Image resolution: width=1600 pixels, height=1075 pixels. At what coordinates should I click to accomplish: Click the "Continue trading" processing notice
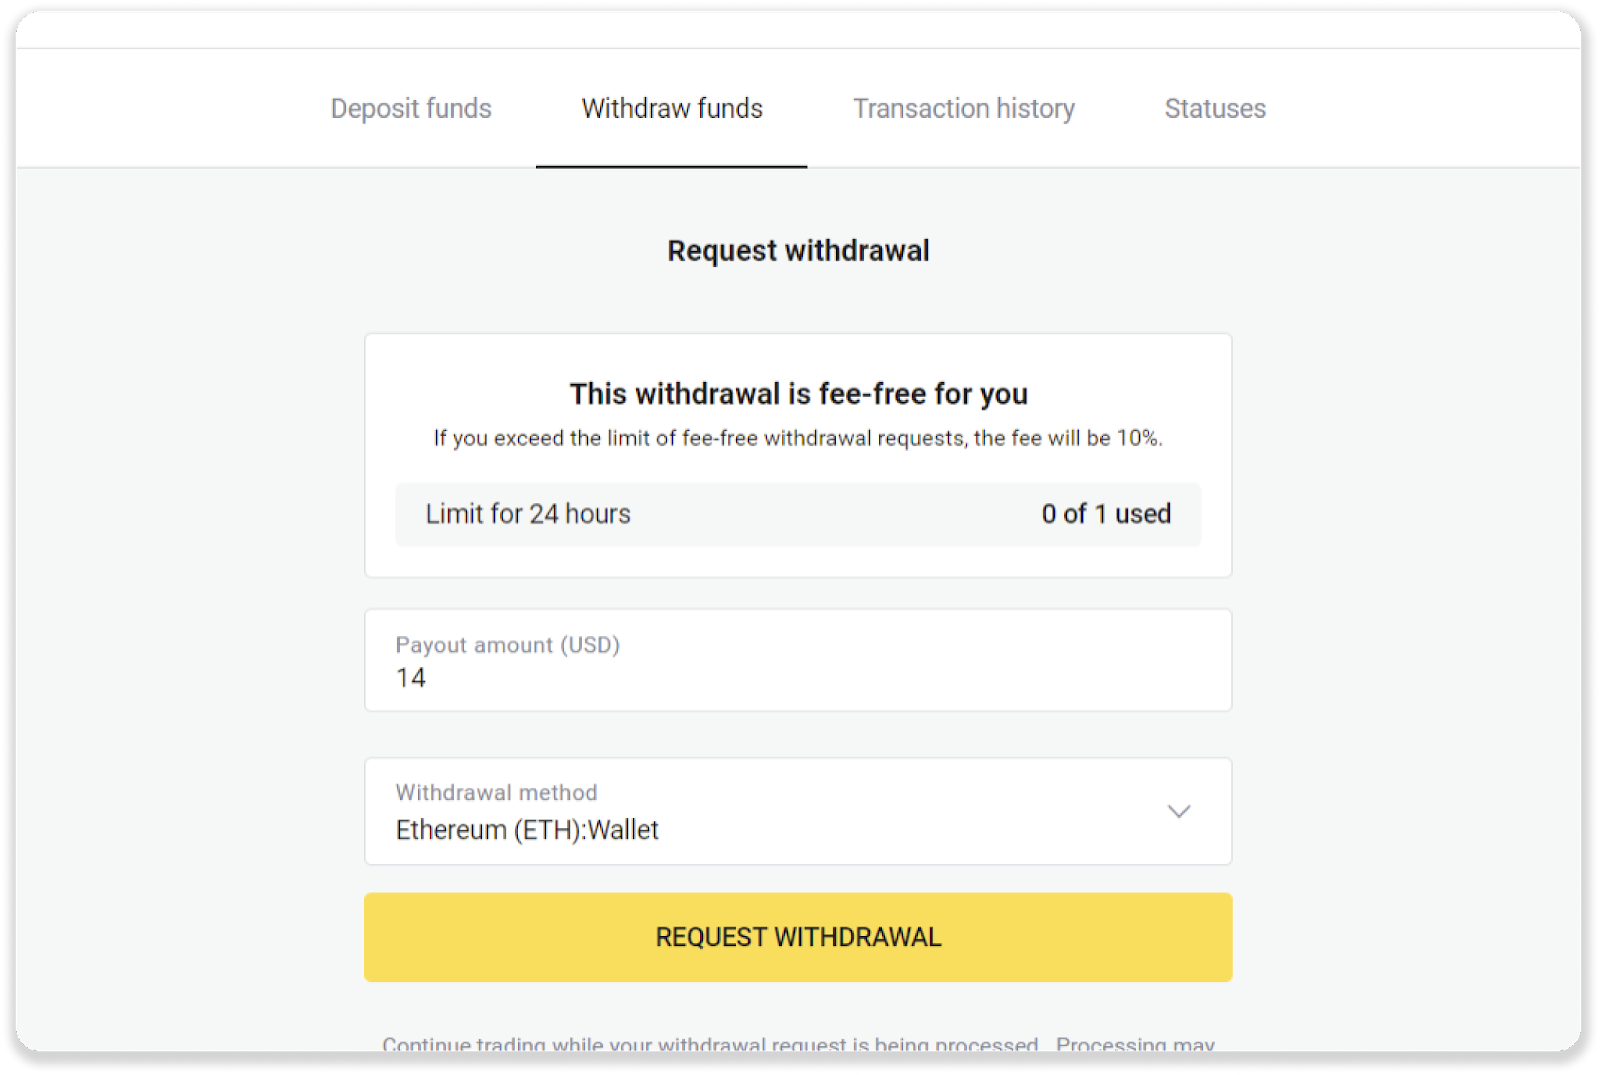point(798,1044)
